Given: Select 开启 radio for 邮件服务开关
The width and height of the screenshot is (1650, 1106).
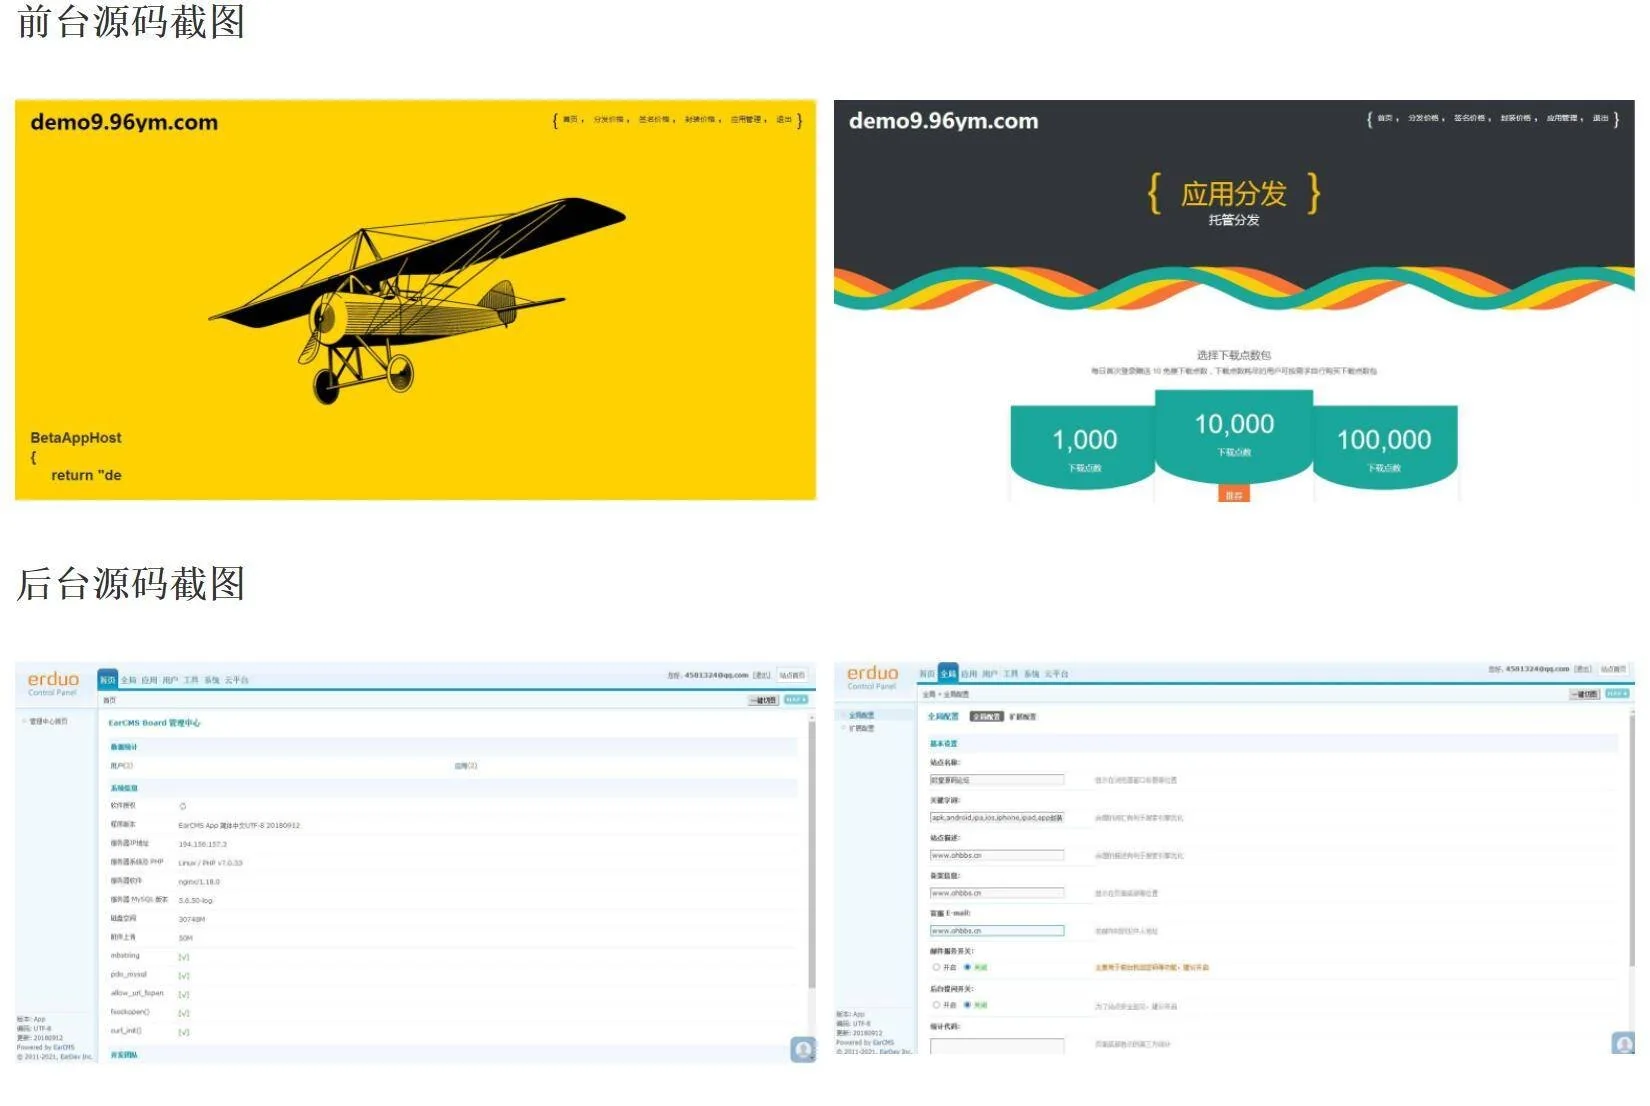Looking at the screenshot, I should click(937, 967).
